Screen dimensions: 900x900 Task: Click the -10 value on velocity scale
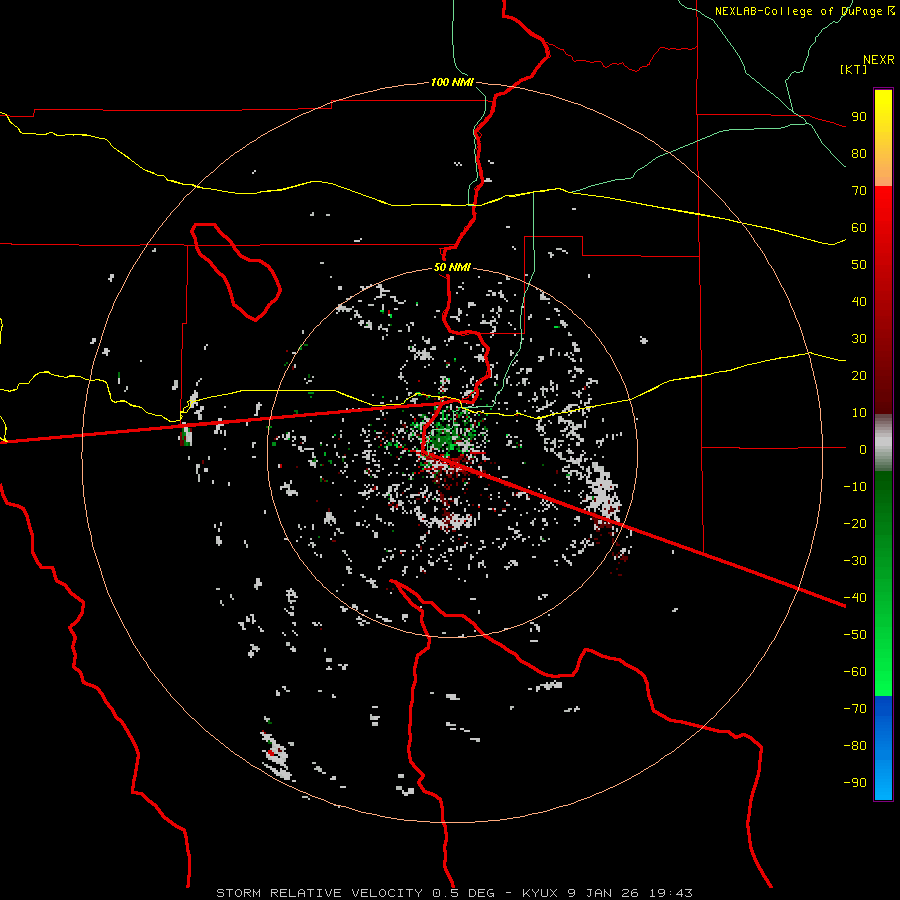pyautogui.click(x=855, y=487)
